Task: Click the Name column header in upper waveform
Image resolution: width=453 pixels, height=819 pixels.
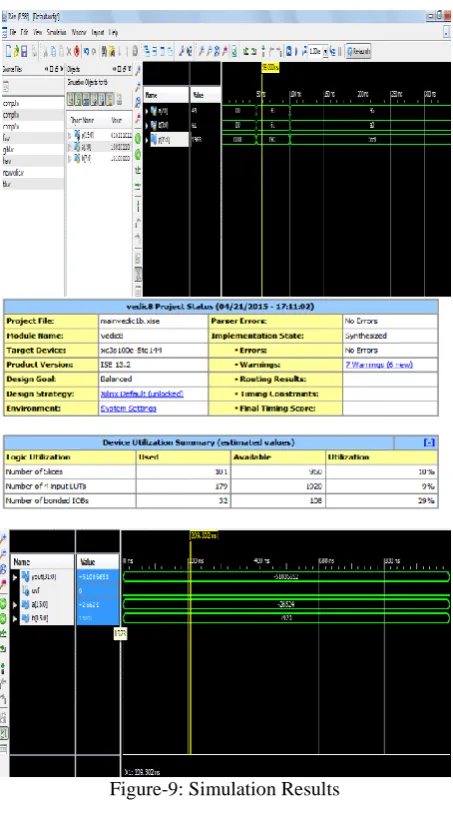Action: point(166,95)
